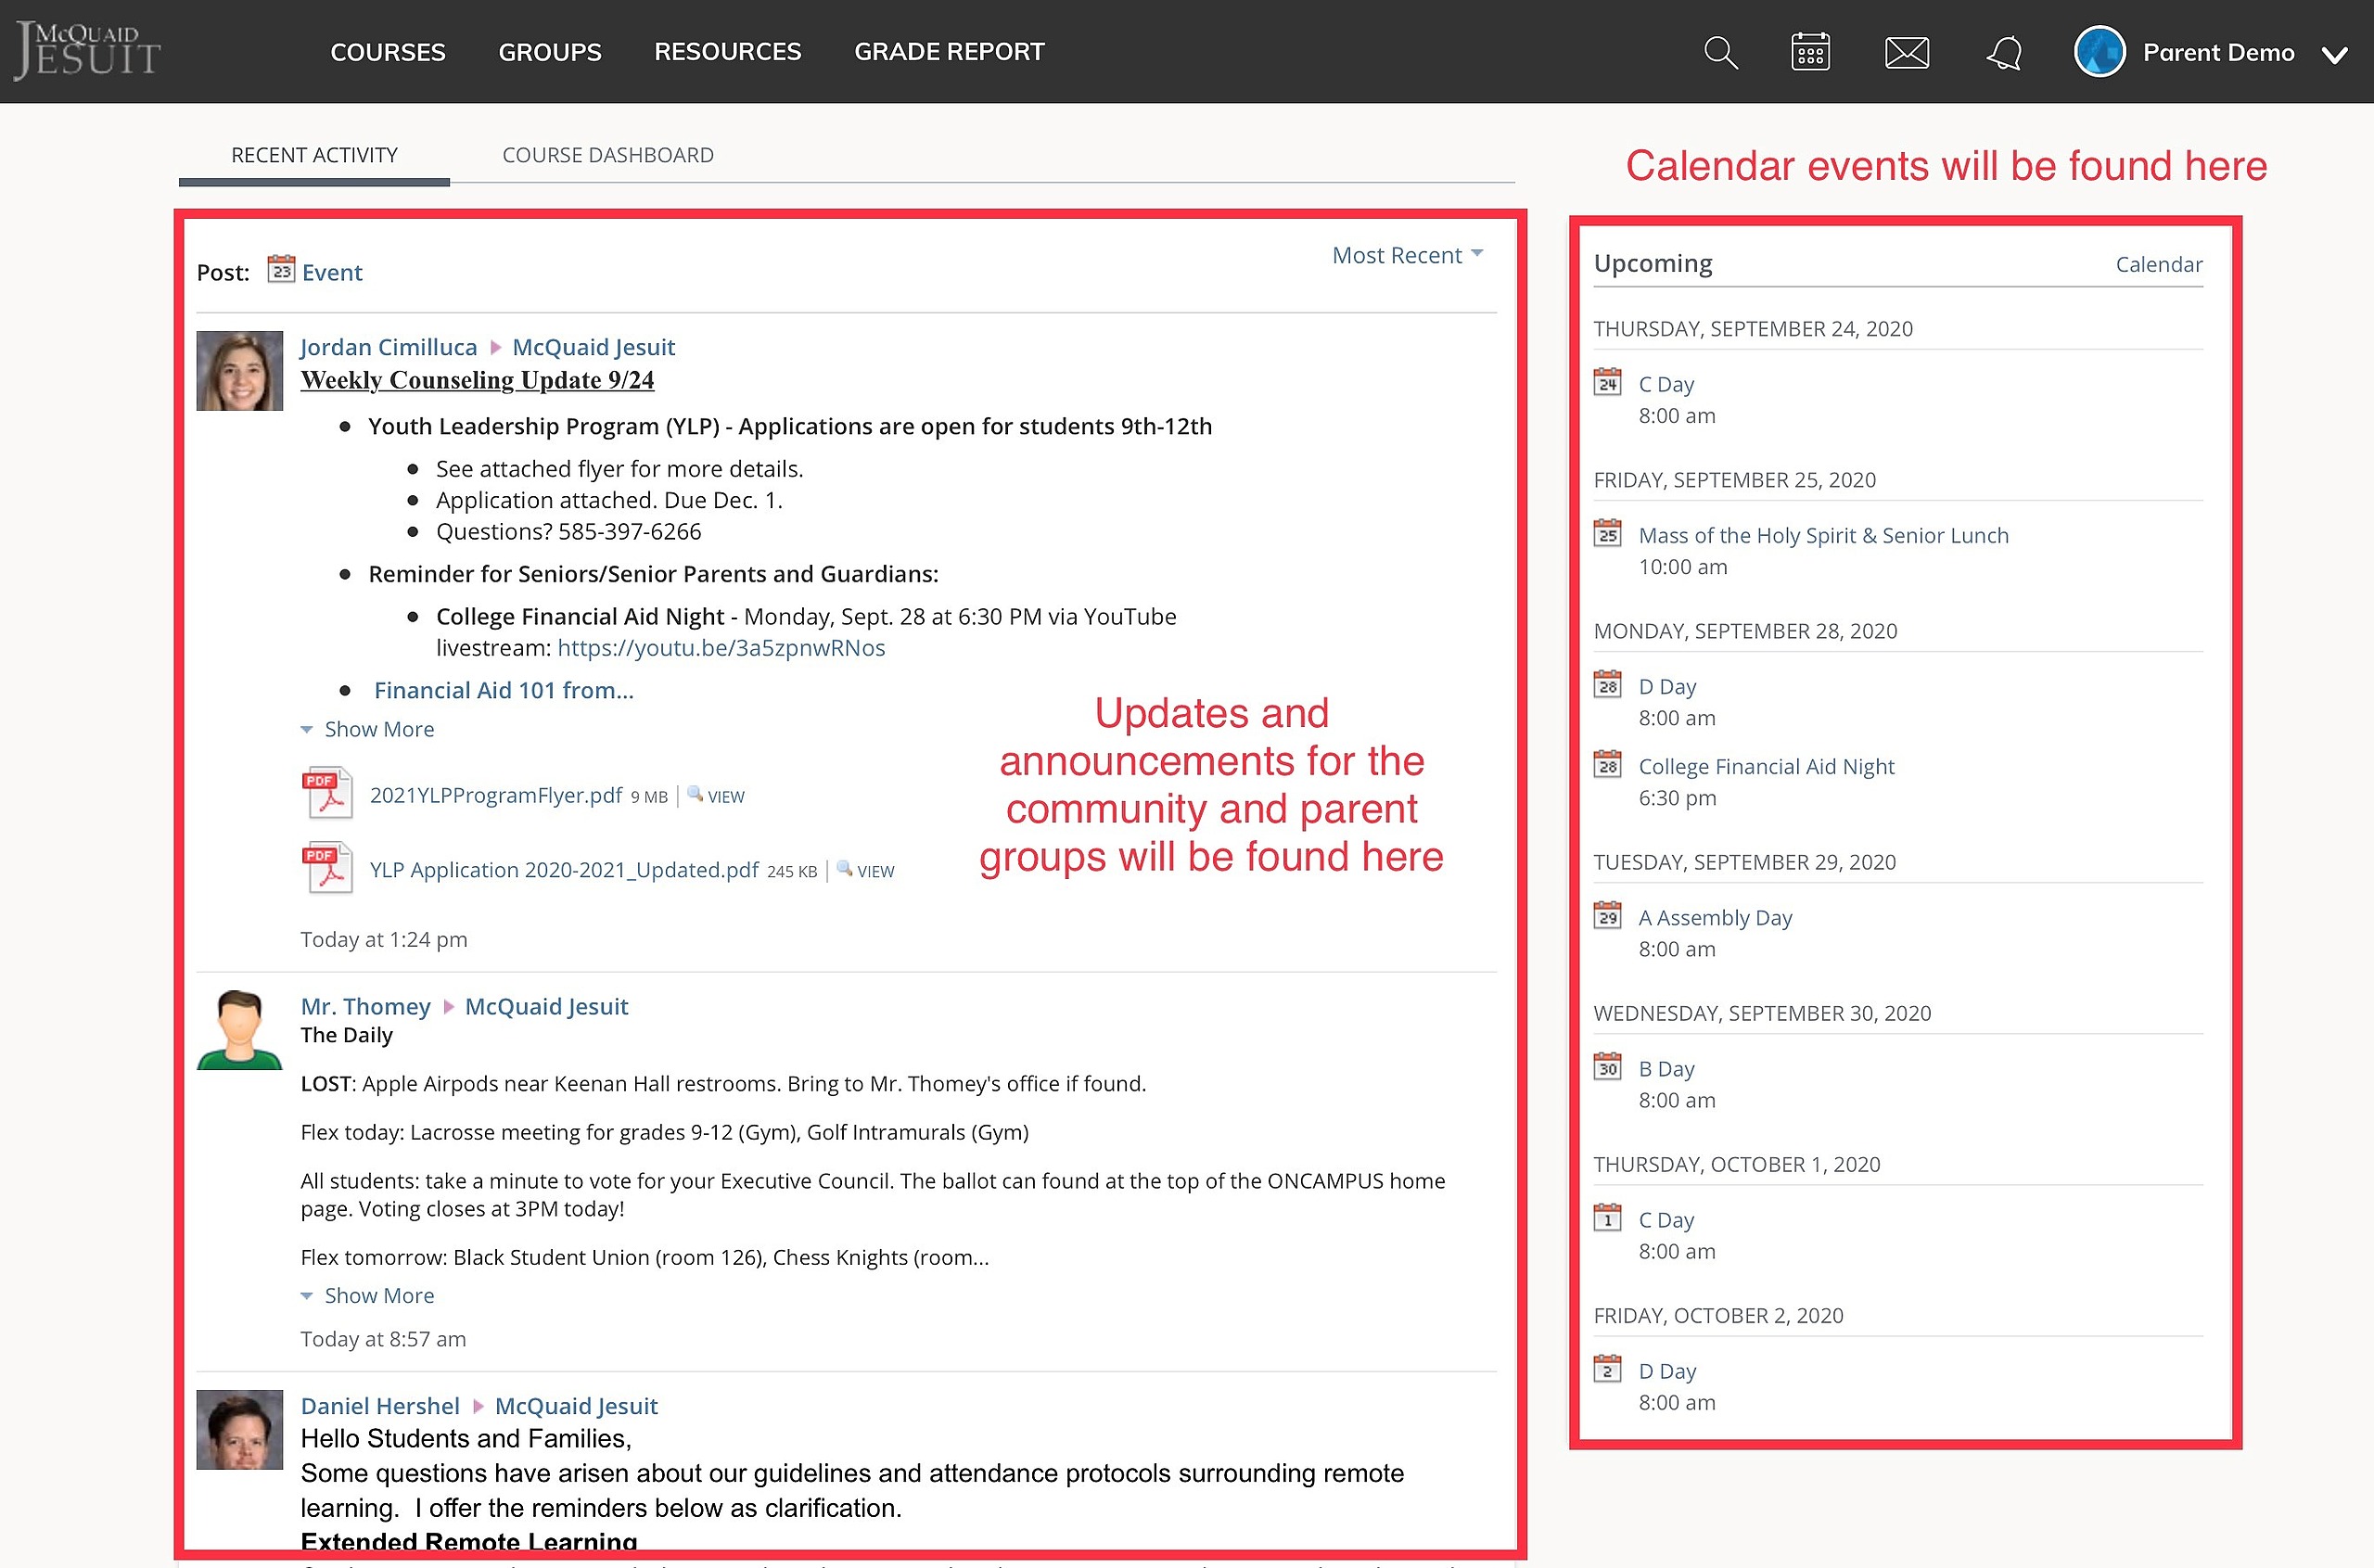Switch to the Course Dashboard tab

tap(608, 155)
